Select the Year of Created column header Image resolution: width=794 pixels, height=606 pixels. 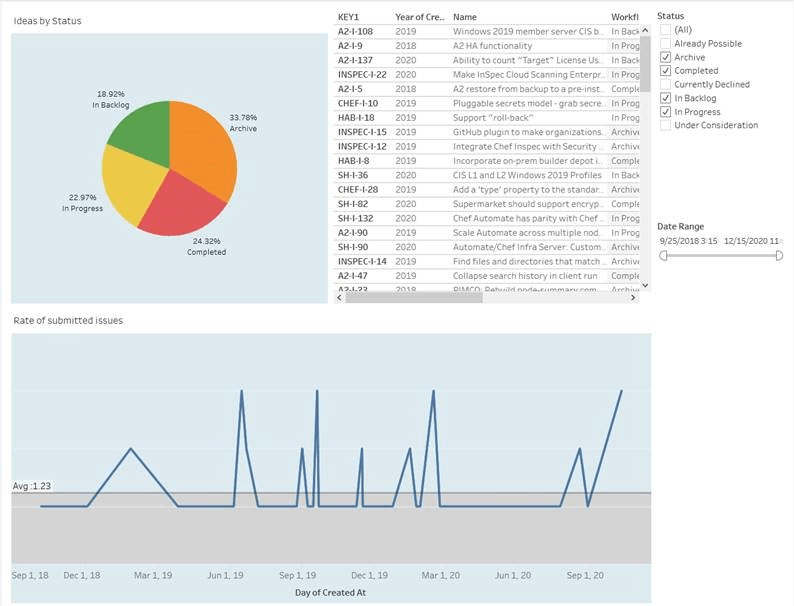point(420,17)
